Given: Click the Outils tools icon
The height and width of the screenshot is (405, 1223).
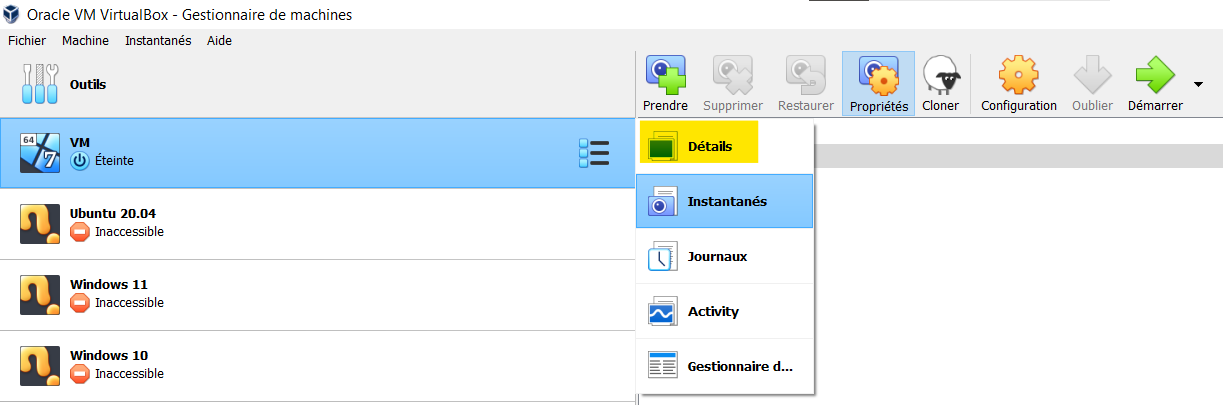Looking at the screenshot, I should [x=40, y=85].
